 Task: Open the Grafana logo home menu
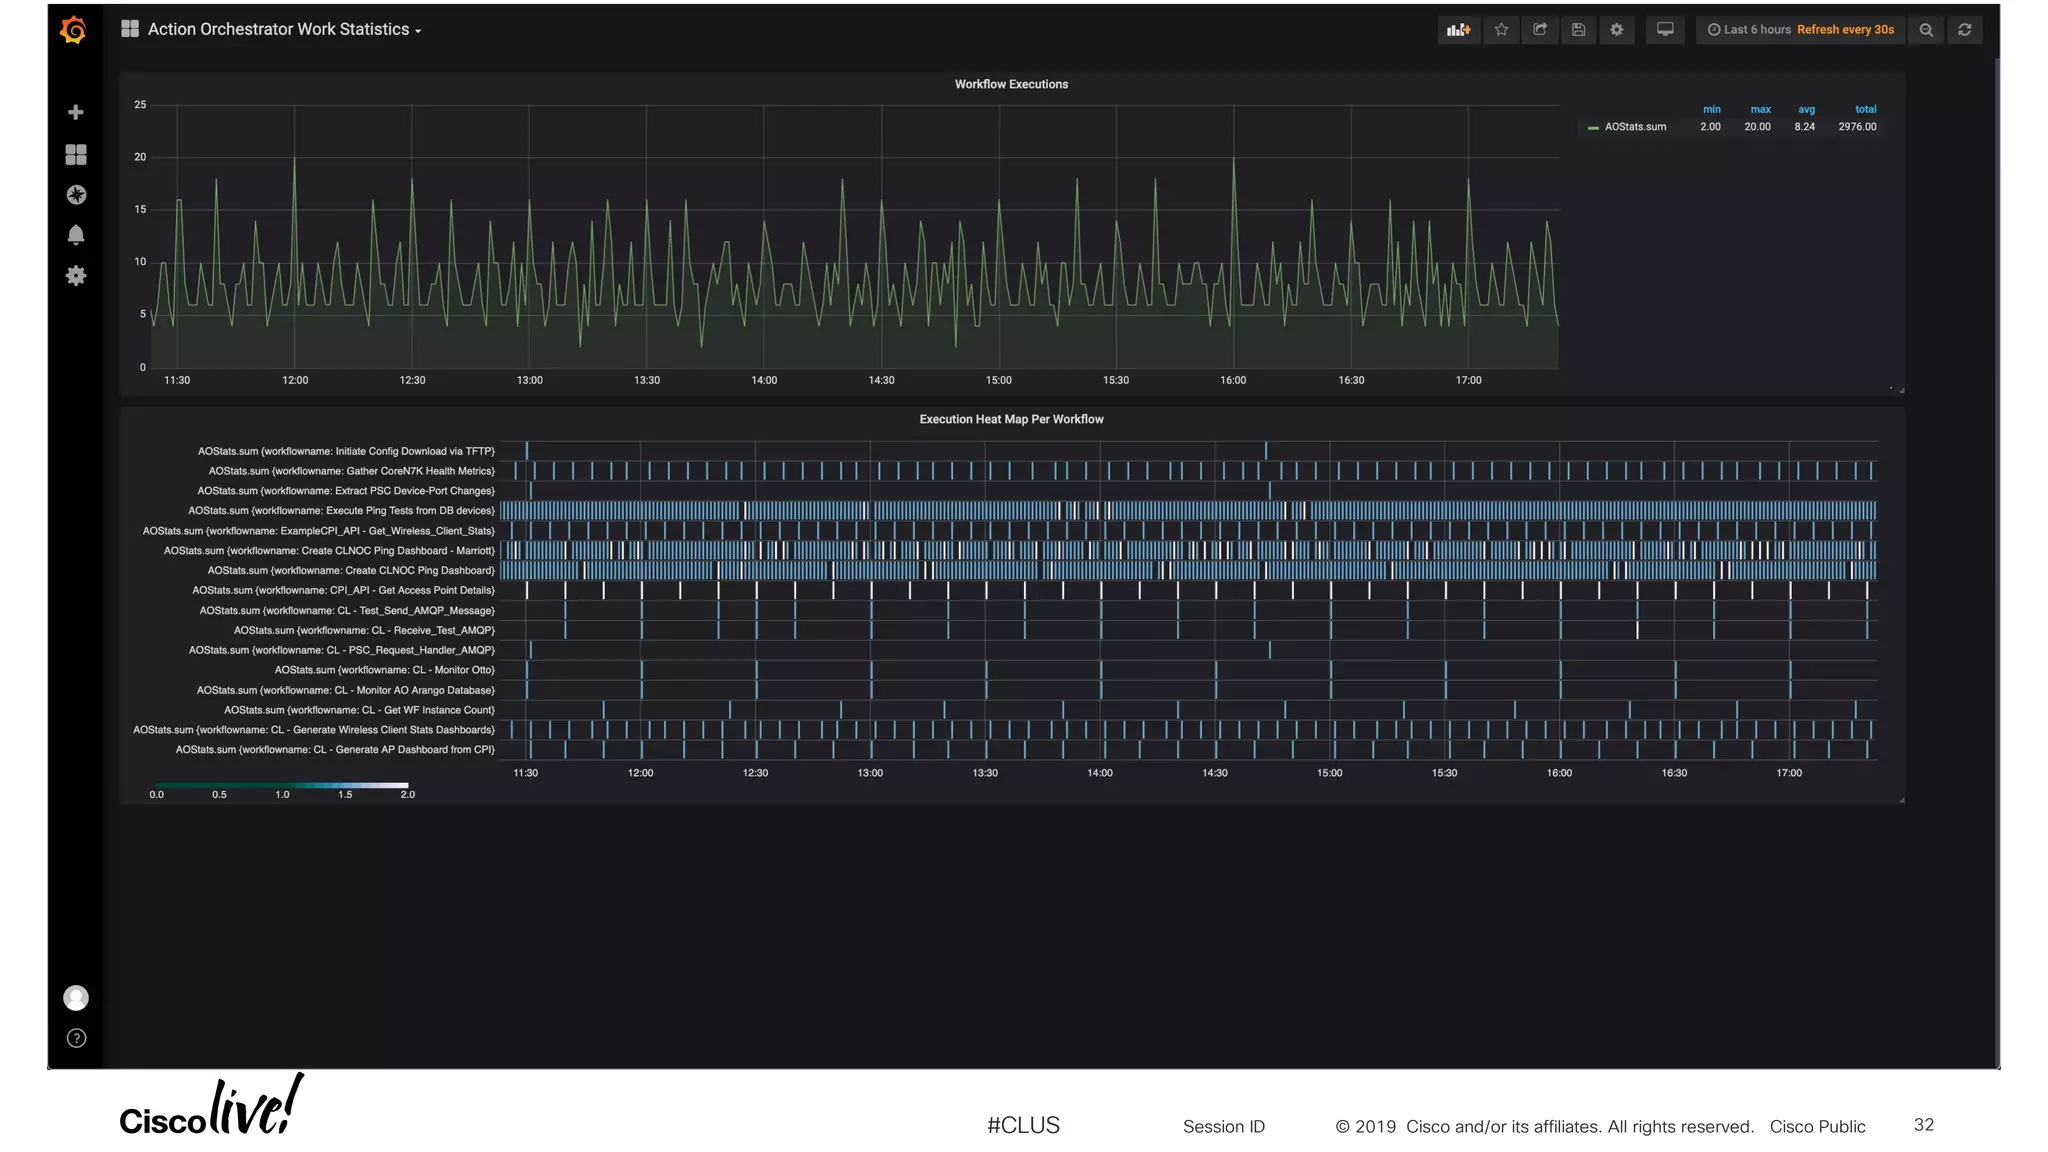pyautogui.click(x=74, y=30)
